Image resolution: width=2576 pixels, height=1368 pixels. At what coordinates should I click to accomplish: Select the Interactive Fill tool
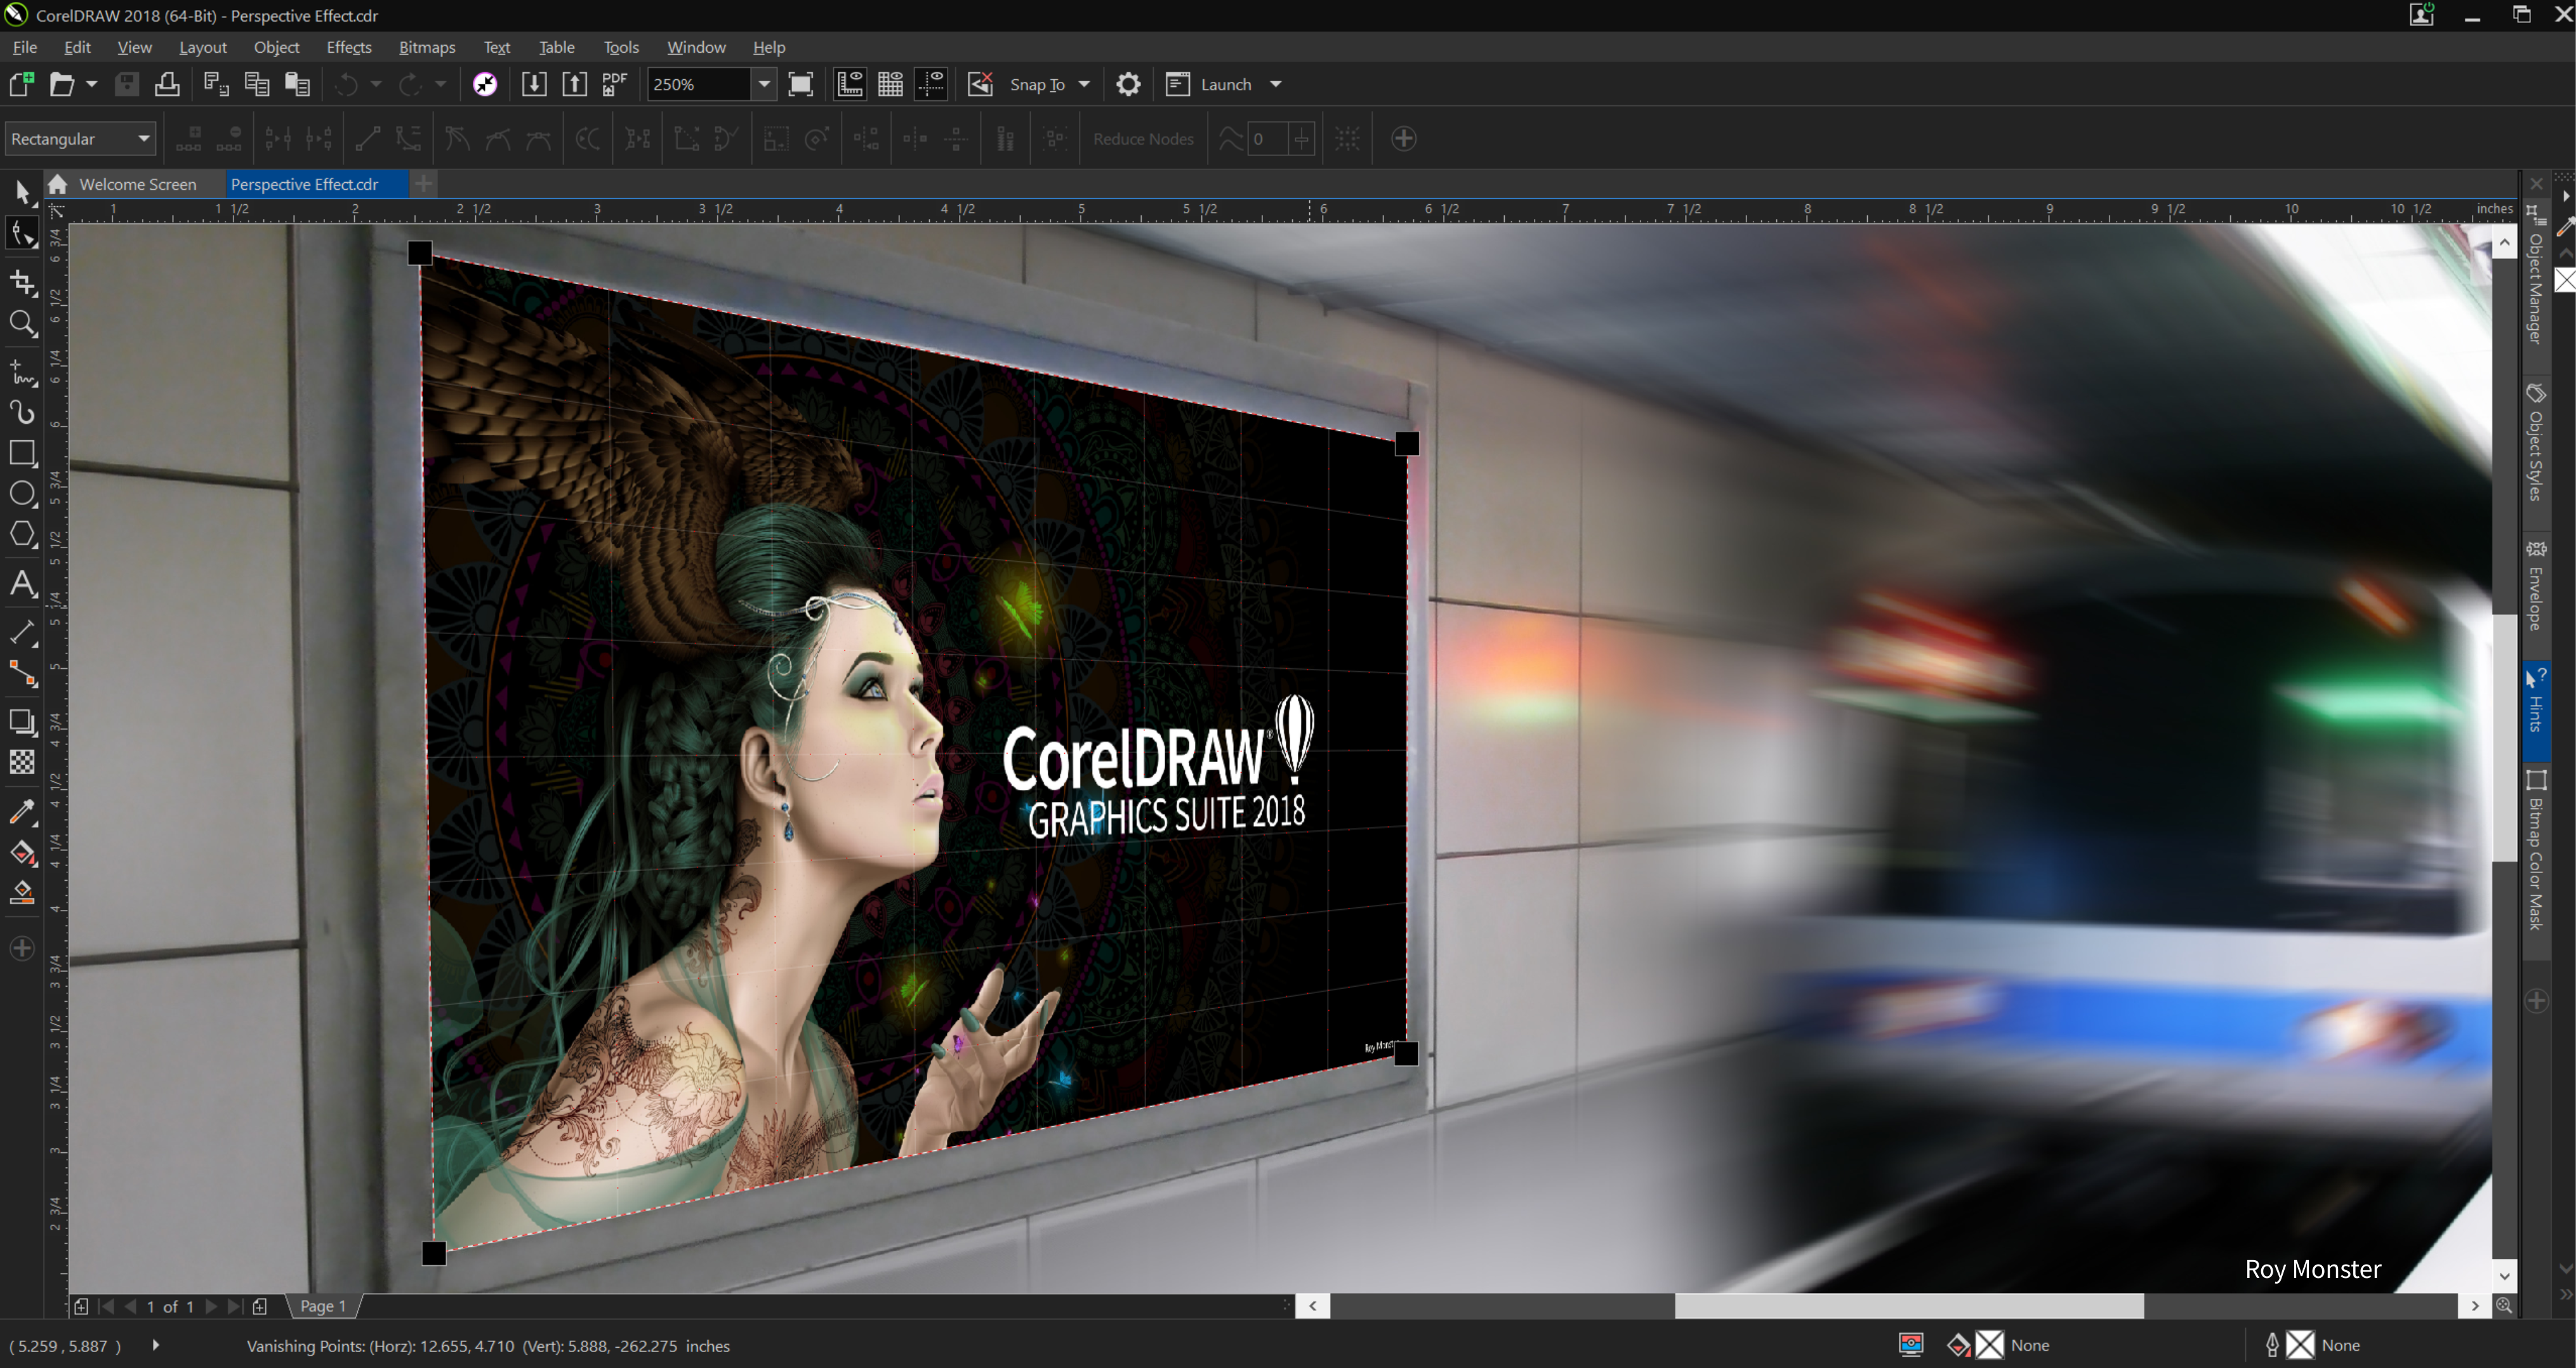[x=22, y=853]
